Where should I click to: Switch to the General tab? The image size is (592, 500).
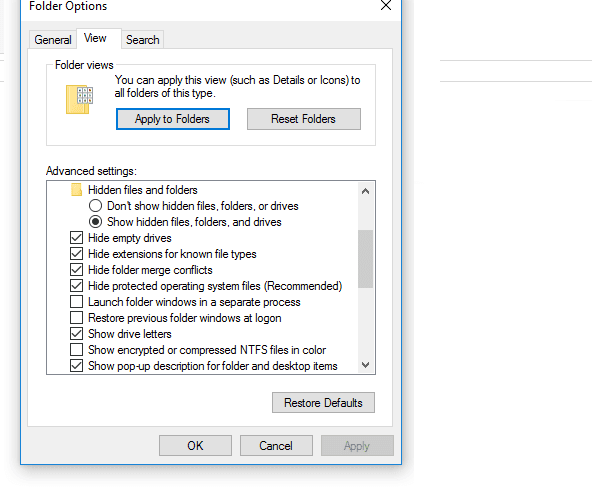pyautogui.click(x=53, y=40)
